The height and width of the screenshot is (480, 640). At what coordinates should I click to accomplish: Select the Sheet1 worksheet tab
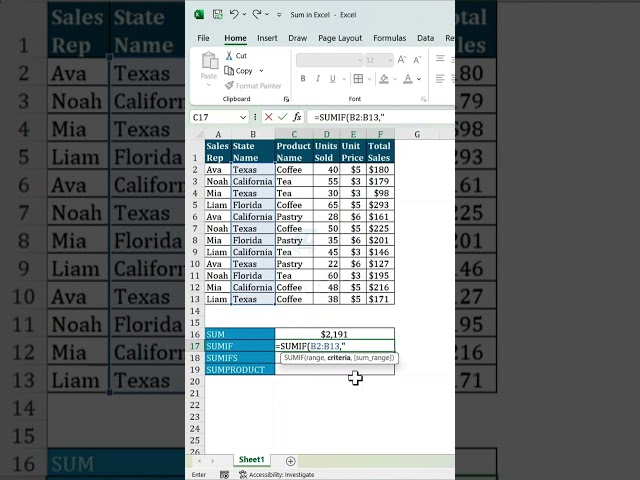point(251,460)
